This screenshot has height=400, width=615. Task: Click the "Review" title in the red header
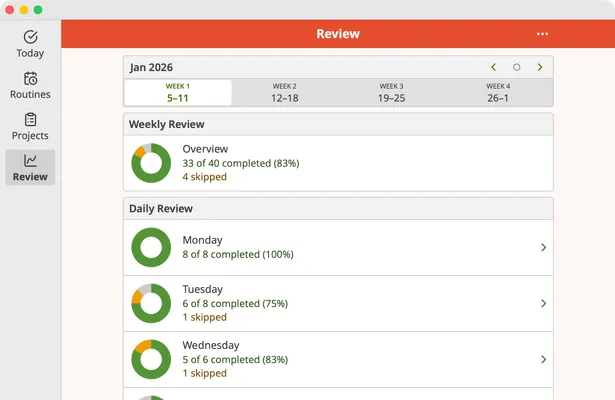(338, 34)
